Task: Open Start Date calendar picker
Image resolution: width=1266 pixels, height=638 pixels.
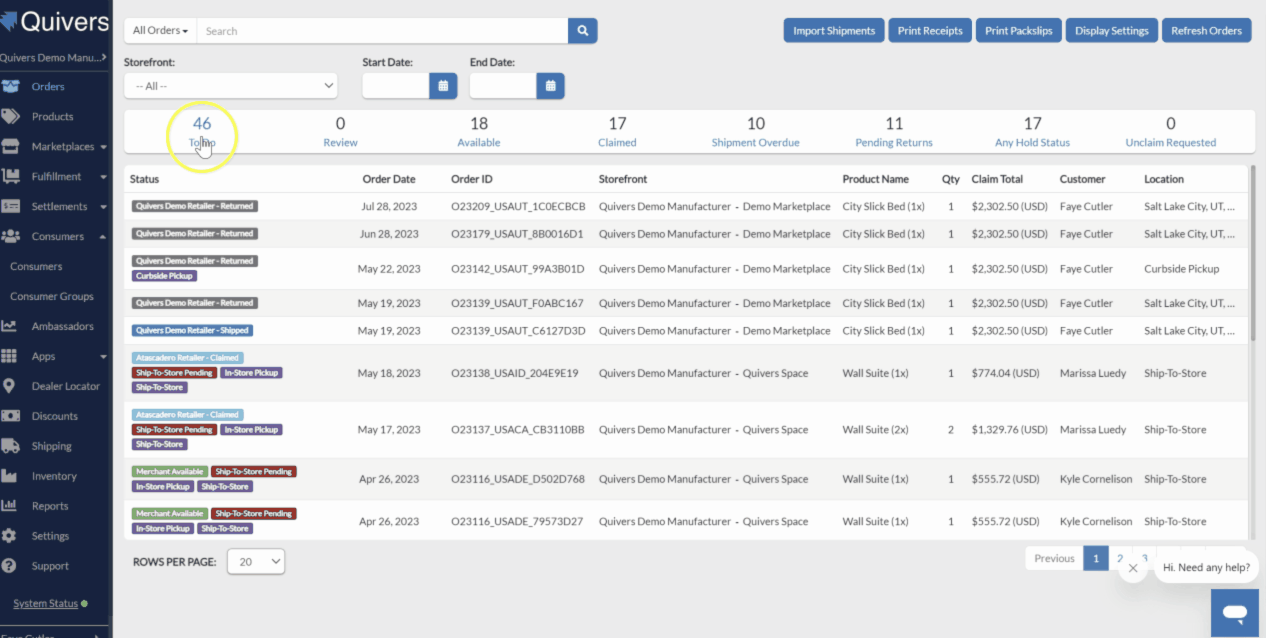Action: (x=443, y=86)
